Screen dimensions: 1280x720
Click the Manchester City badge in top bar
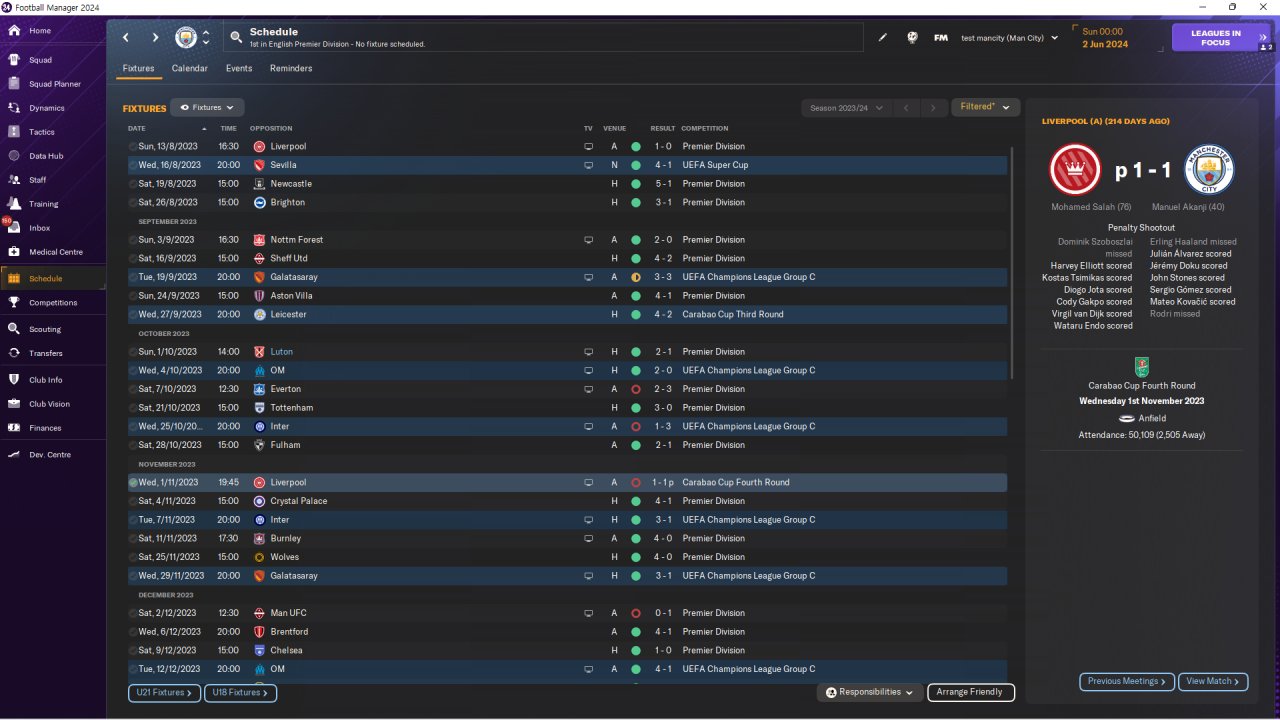click(186, 38)
